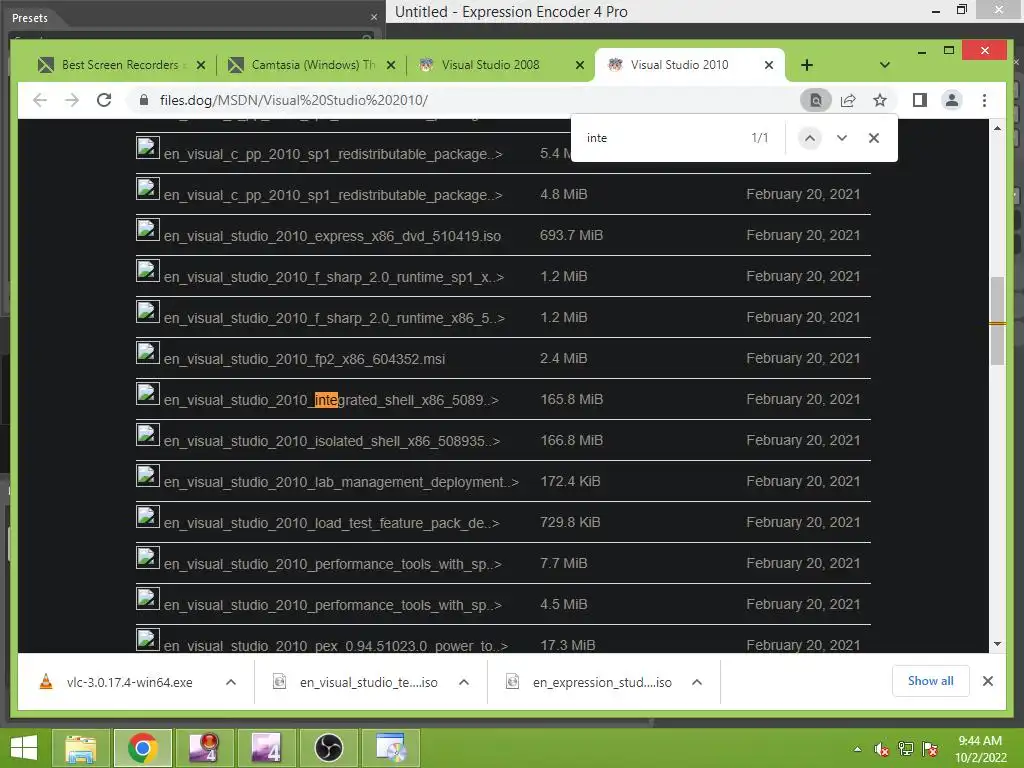Click the find-in-page icon in the address bar
The image size is (1024, 768).
pos(816,100)
